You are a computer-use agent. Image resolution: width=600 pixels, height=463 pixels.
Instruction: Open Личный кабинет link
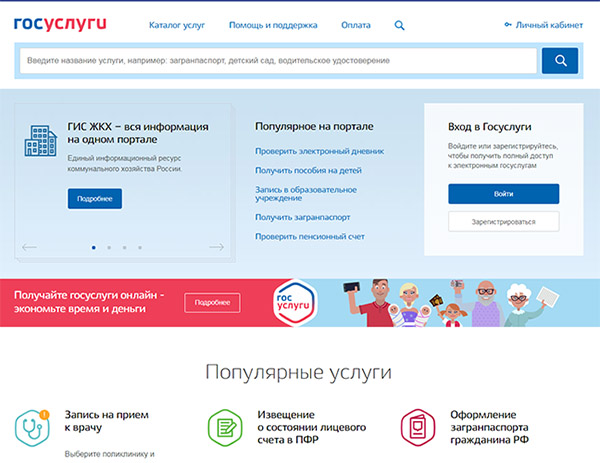[x=542, y=25]
